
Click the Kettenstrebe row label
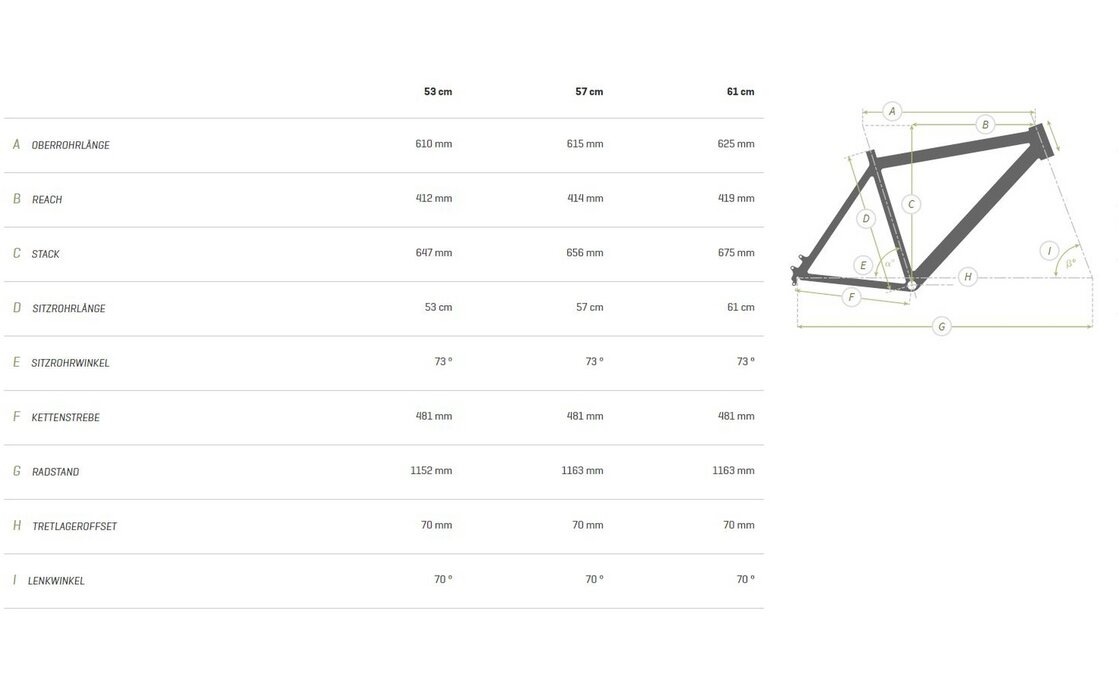pos(65,417)
